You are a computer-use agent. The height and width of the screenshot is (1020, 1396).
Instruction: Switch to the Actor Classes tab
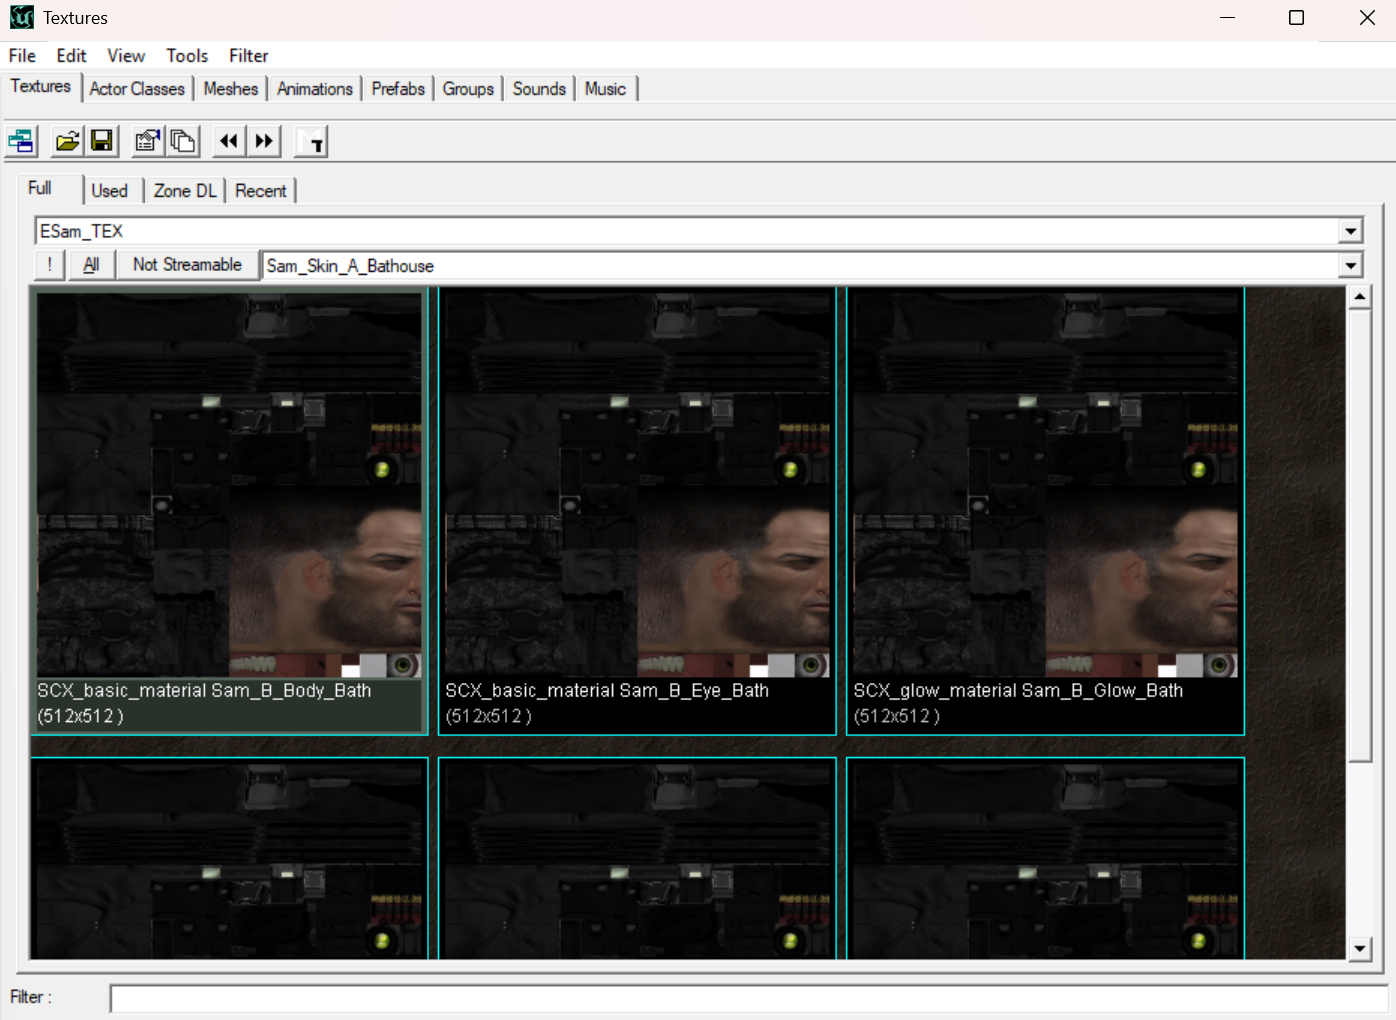pyautogui.click(x=137, y=89)
